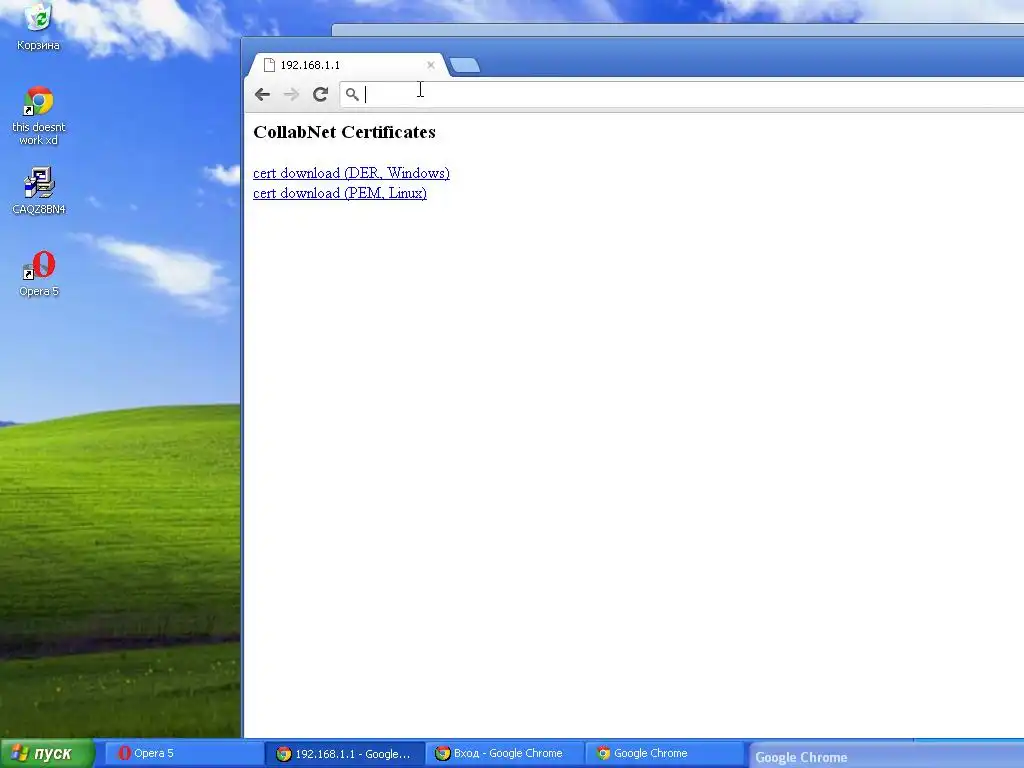Switch to 192.168.1.1 - Google taskbar button

[345, 754]
